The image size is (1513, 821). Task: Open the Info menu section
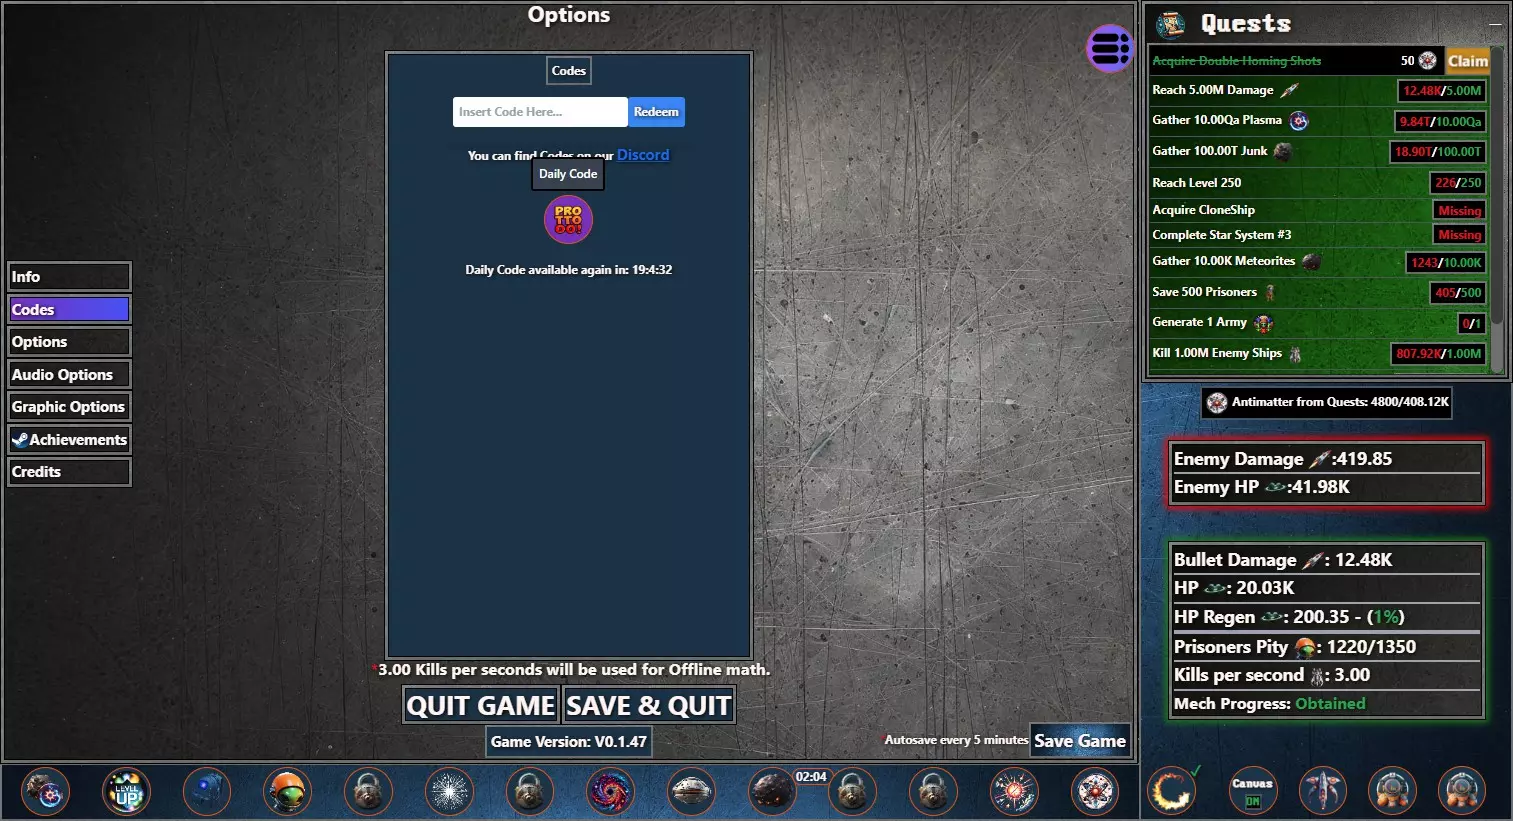(x=69, y=277)
